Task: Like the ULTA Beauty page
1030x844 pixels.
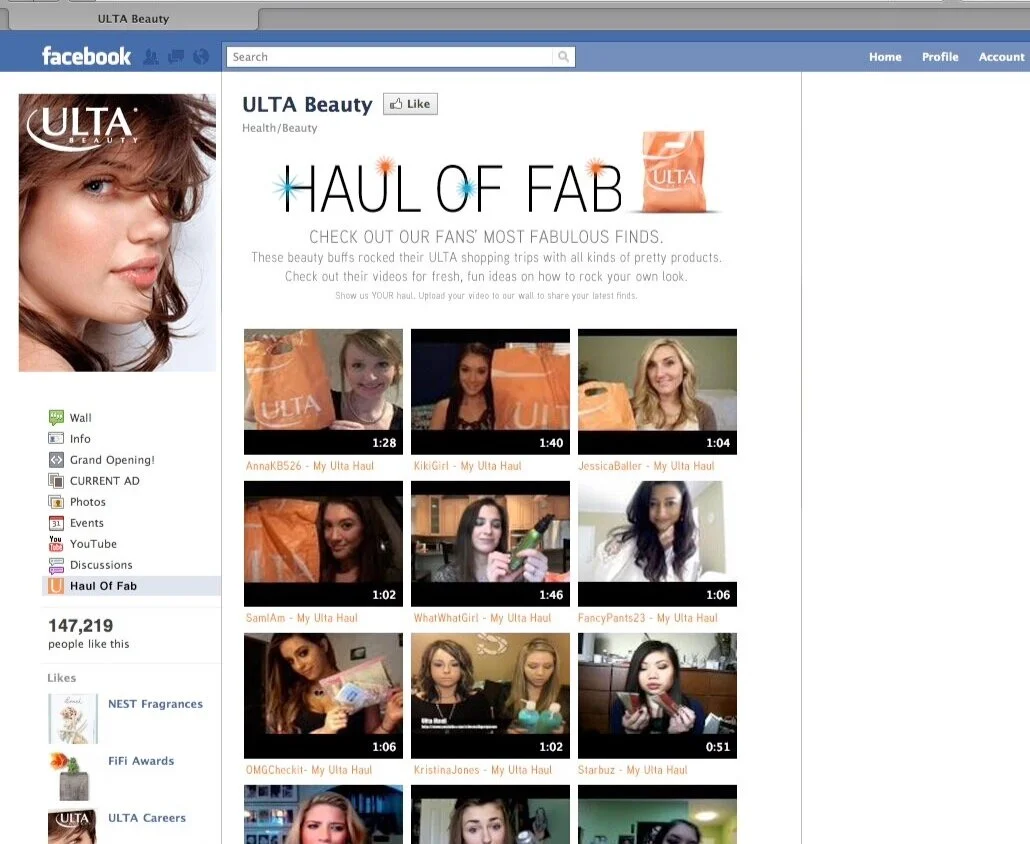Action: point(410,104)
